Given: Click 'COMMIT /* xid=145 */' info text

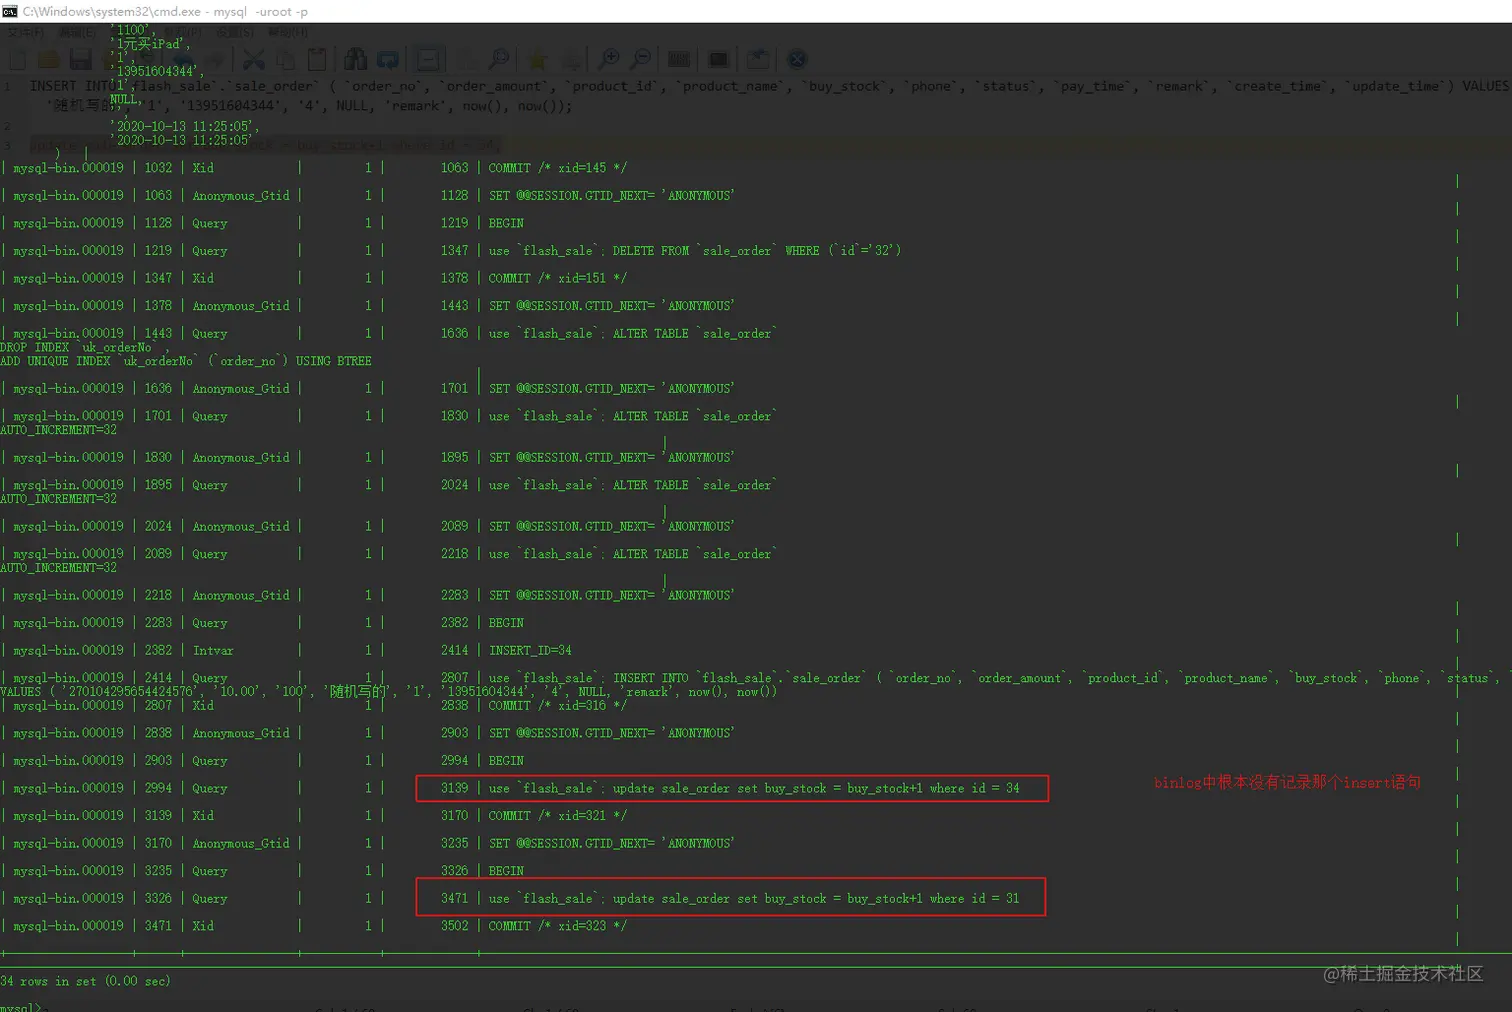Looking at the screenshot, I should coord(557,168).
